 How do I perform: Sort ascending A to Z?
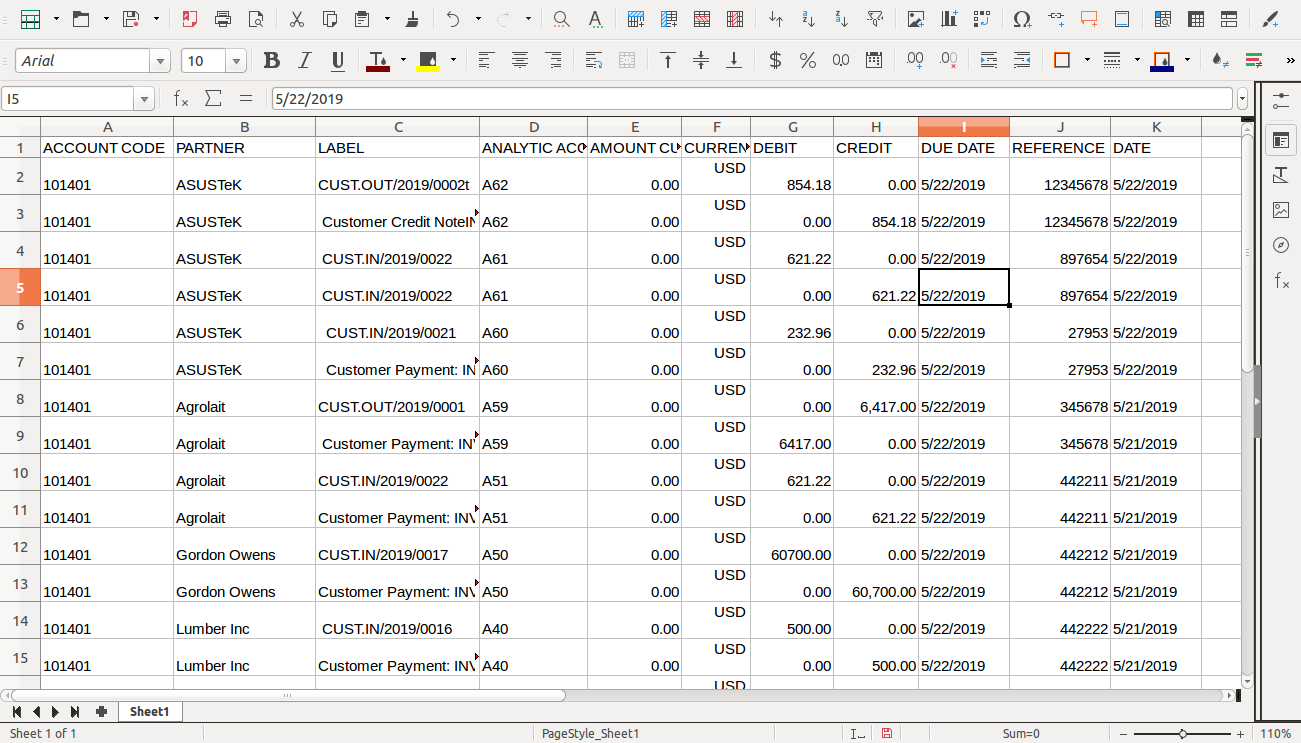tap(809, 19)
